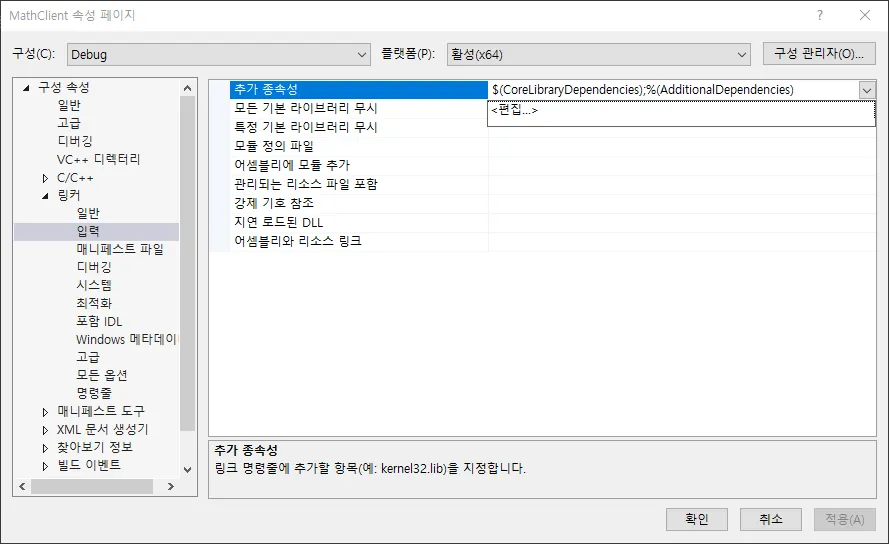Select the C/C++ tree item
Image resolution: width=889 pixels, height=544 pixels.
(x=75, y=178)
